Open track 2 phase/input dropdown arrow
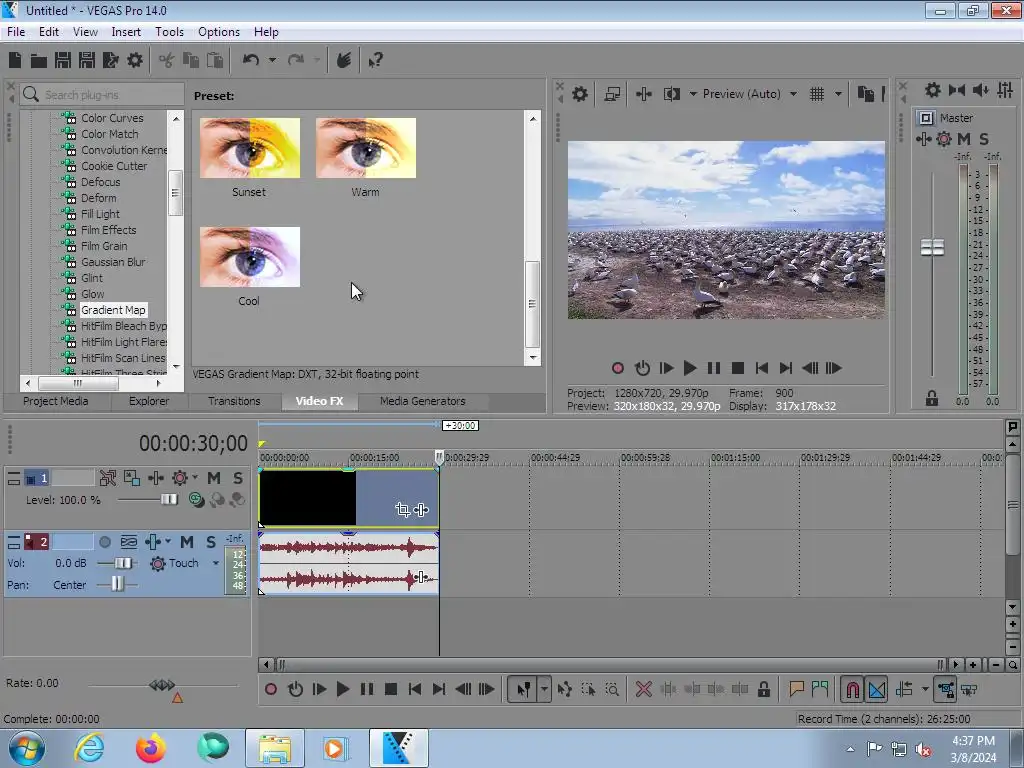The image size is (1024, 768). [x=168, y=541]
